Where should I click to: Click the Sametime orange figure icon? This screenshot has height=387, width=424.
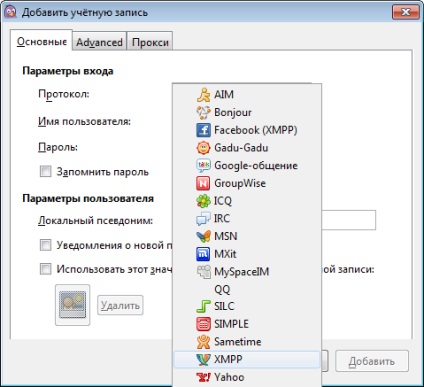203,342
